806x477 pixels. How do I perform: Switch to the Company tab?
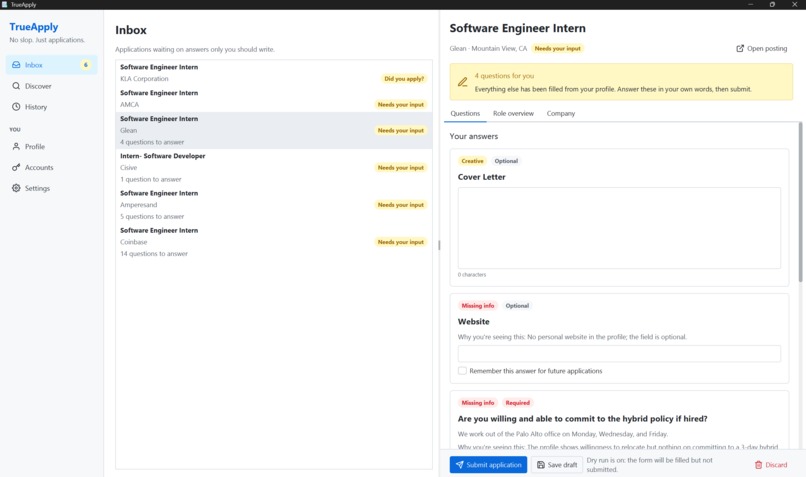click(x=561, y=114)
